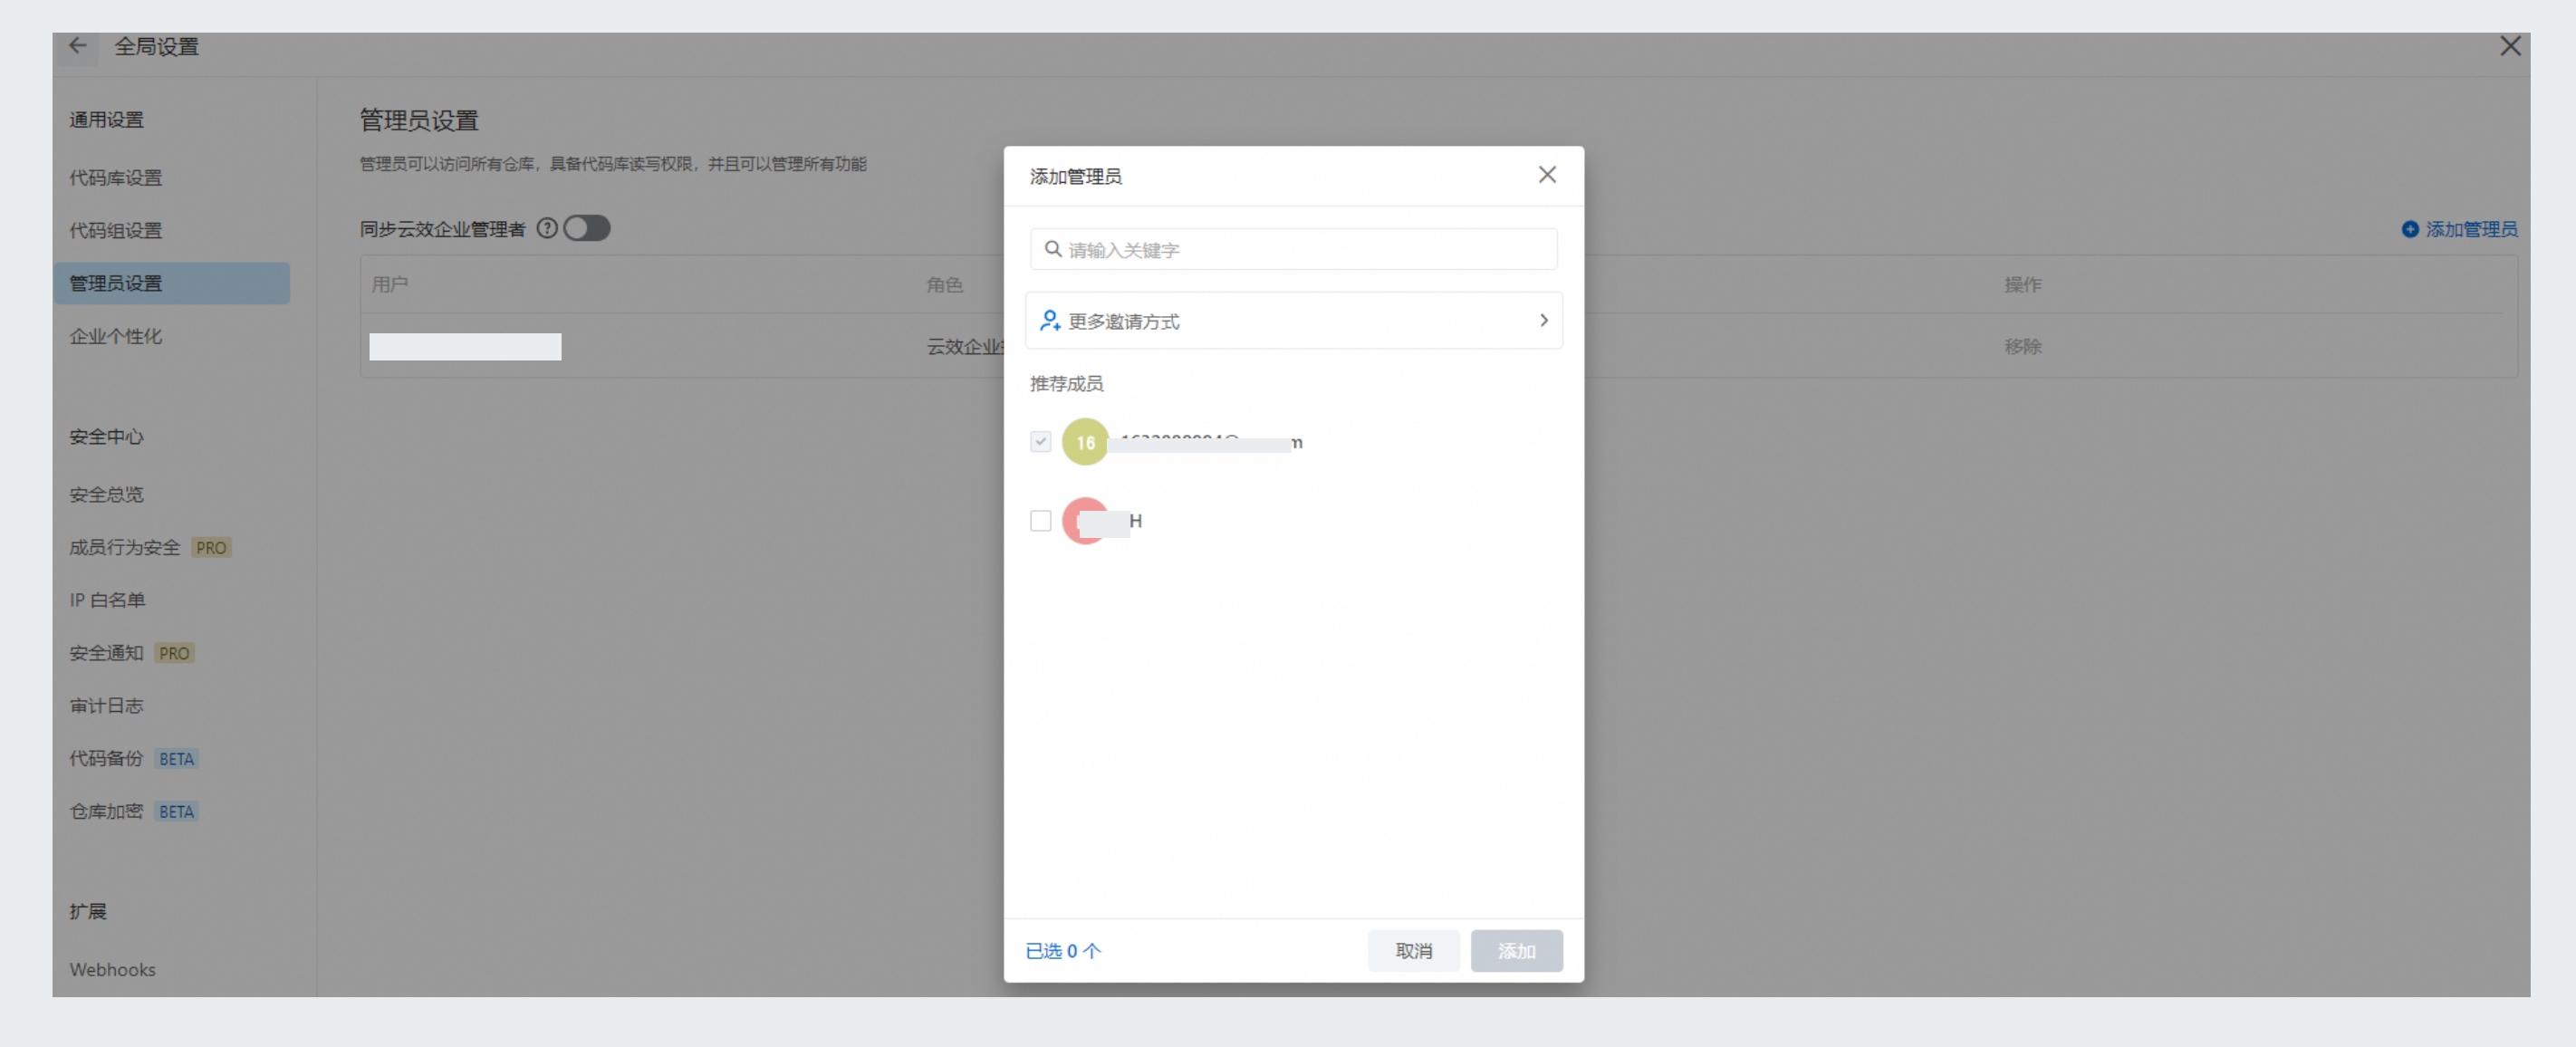2576x1047 pixels.
Task: Check the box for the member ending in H
Action: click(x=1040, y=521)
